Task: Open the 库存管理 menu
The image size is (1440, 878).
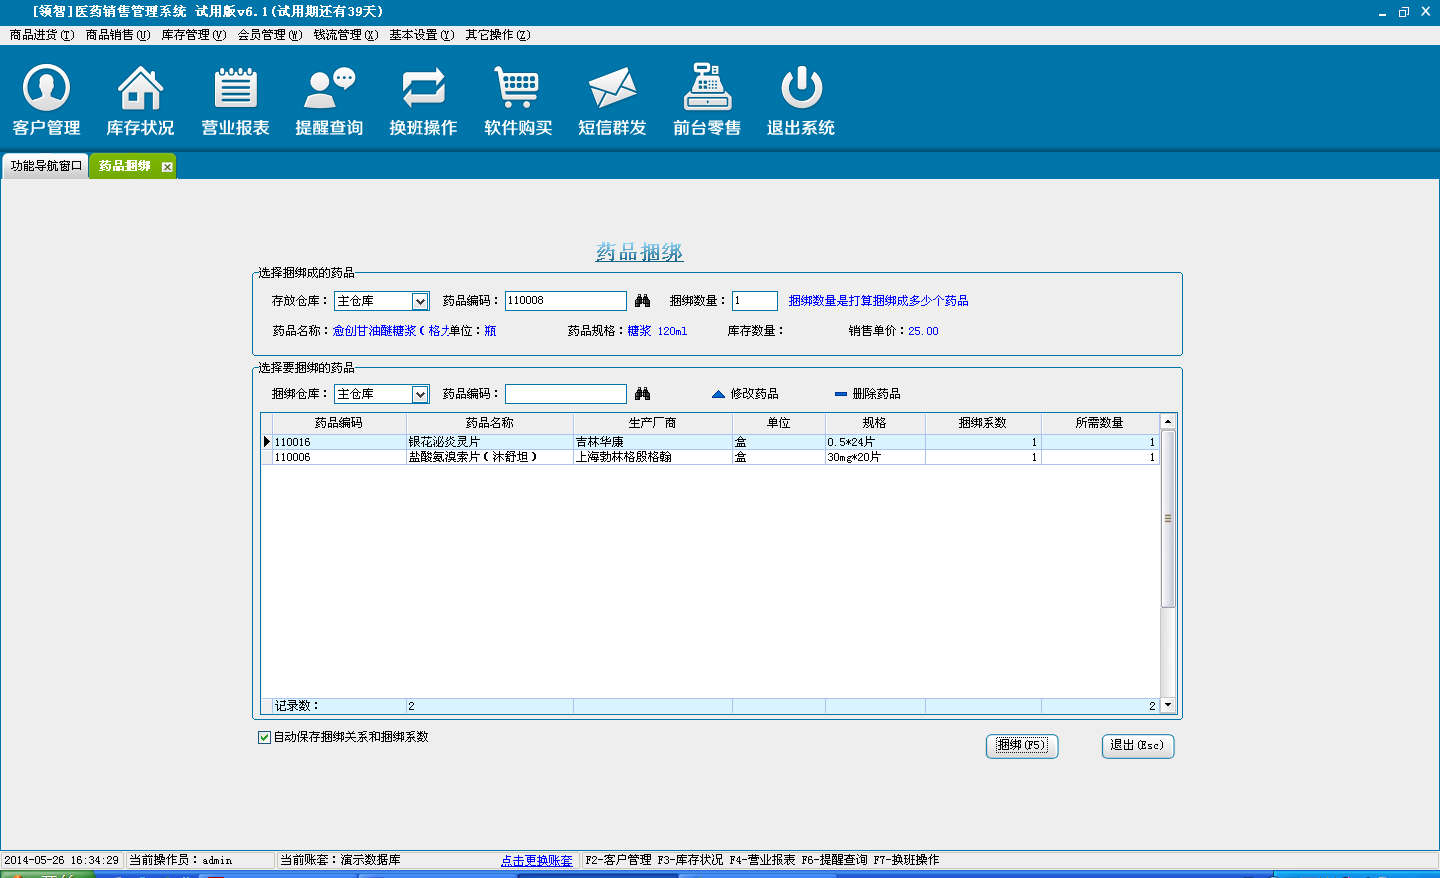Action: [x=193, y=35]
